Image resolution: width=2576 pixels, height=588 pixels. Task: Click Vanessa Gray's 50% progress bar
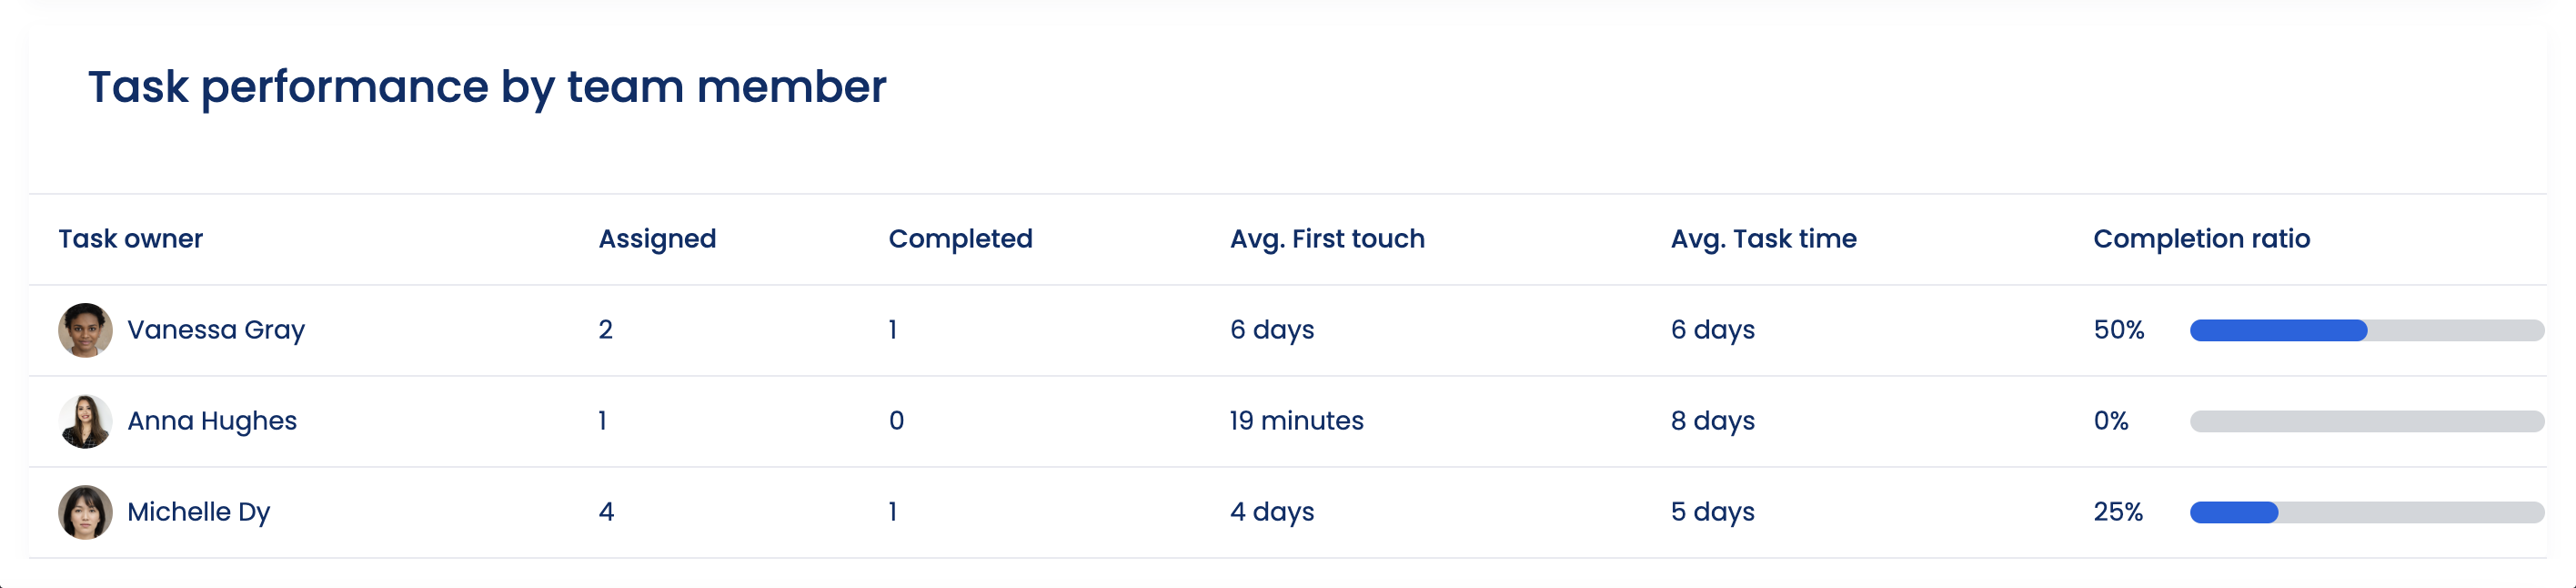tap(2366, 330)
